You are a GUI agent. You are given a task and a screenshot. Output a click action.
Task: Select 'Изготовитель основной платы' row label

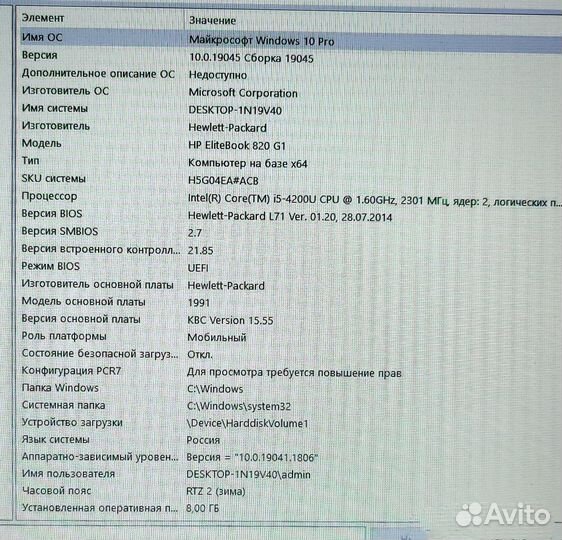pyautogui.click(x=97, y=284)
